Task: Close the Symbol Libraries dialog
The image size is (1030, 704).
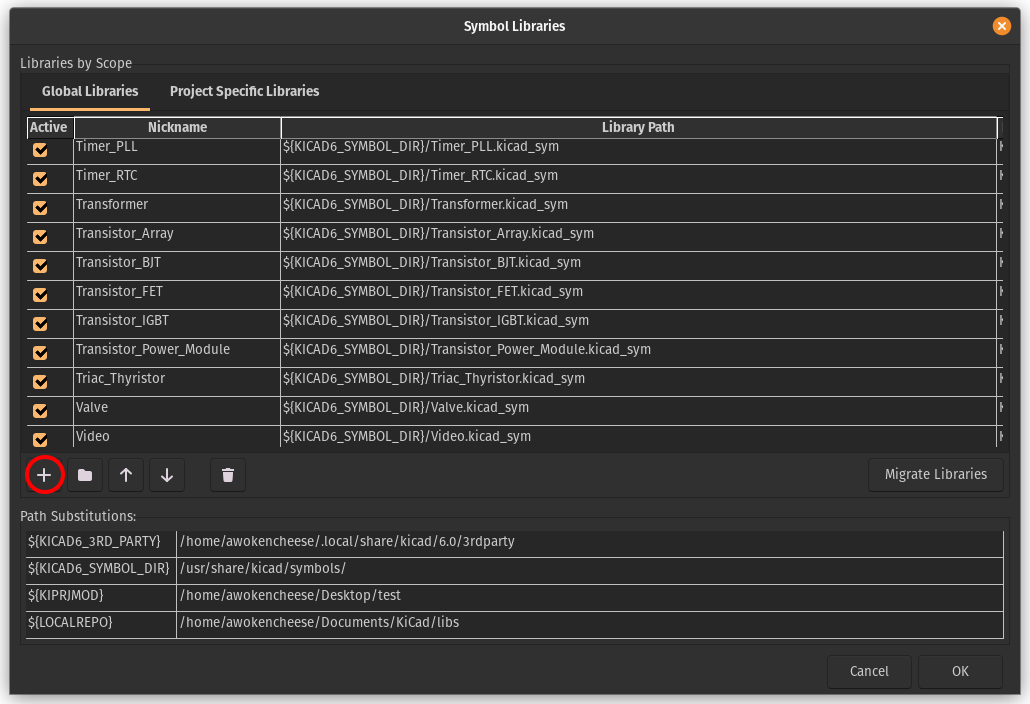Action: coord(1001,26)
